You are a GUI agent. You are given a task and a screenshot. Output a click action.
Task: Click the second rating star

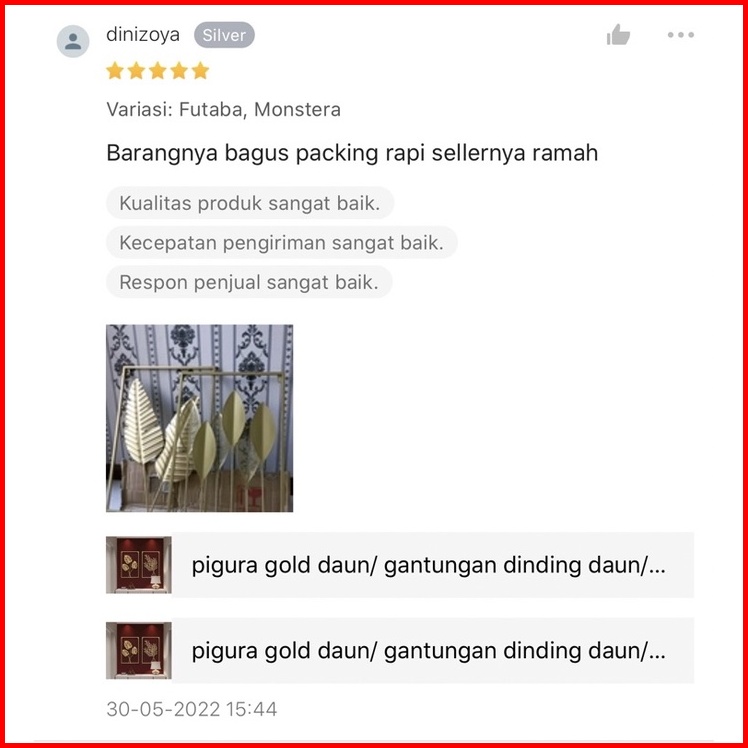tap(136, 71)
